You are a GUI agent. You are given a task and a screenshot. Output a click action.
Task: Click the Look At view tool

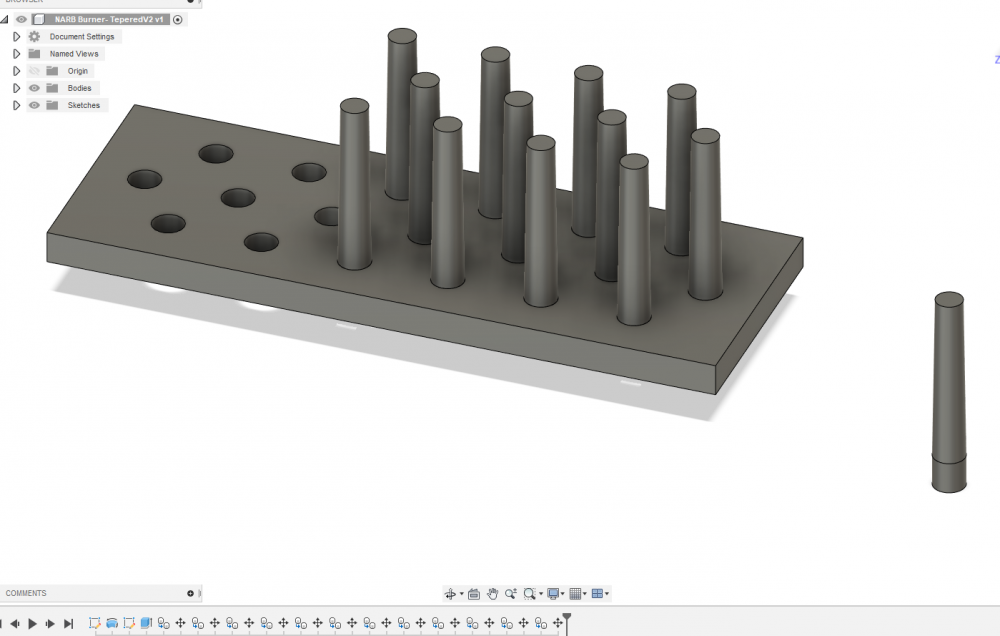point(474,594)
